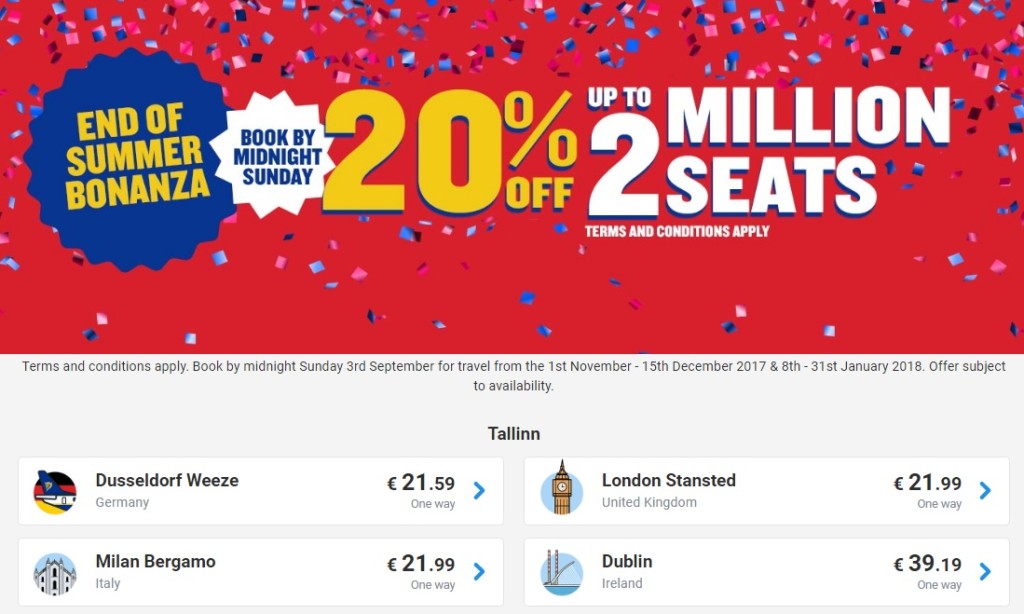Screen dimensions: 1024x614
Task: Click the Dublin bridge icon
Action: click(561, 572)
